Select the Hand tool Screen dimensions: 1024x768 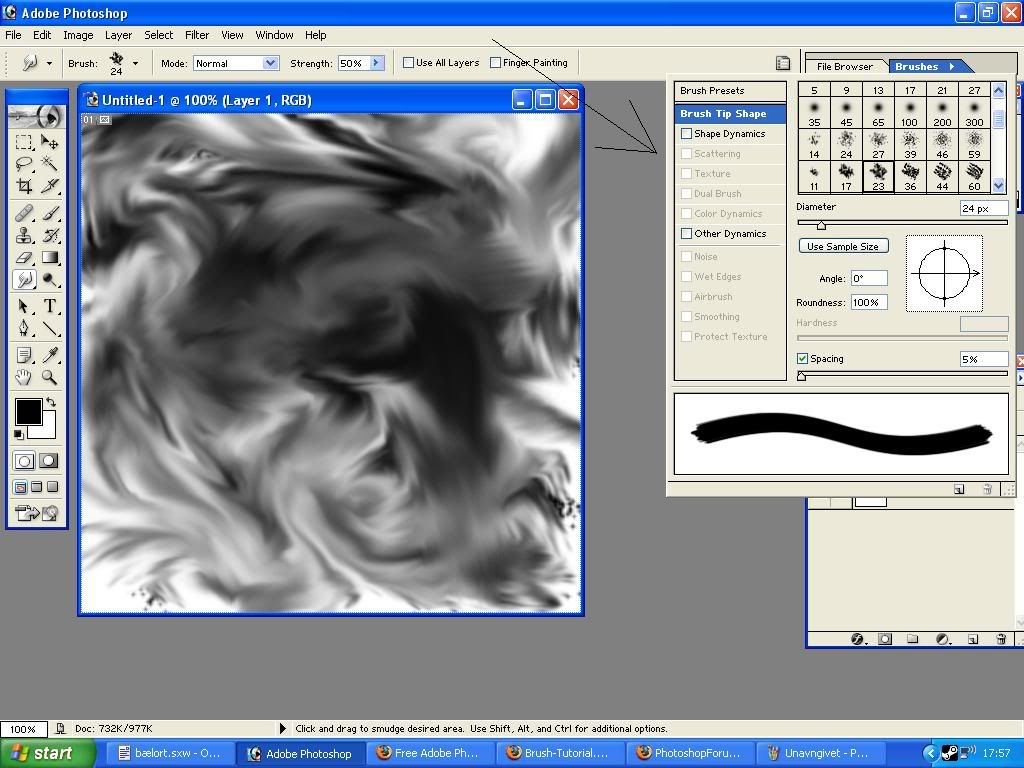point(24,377)
